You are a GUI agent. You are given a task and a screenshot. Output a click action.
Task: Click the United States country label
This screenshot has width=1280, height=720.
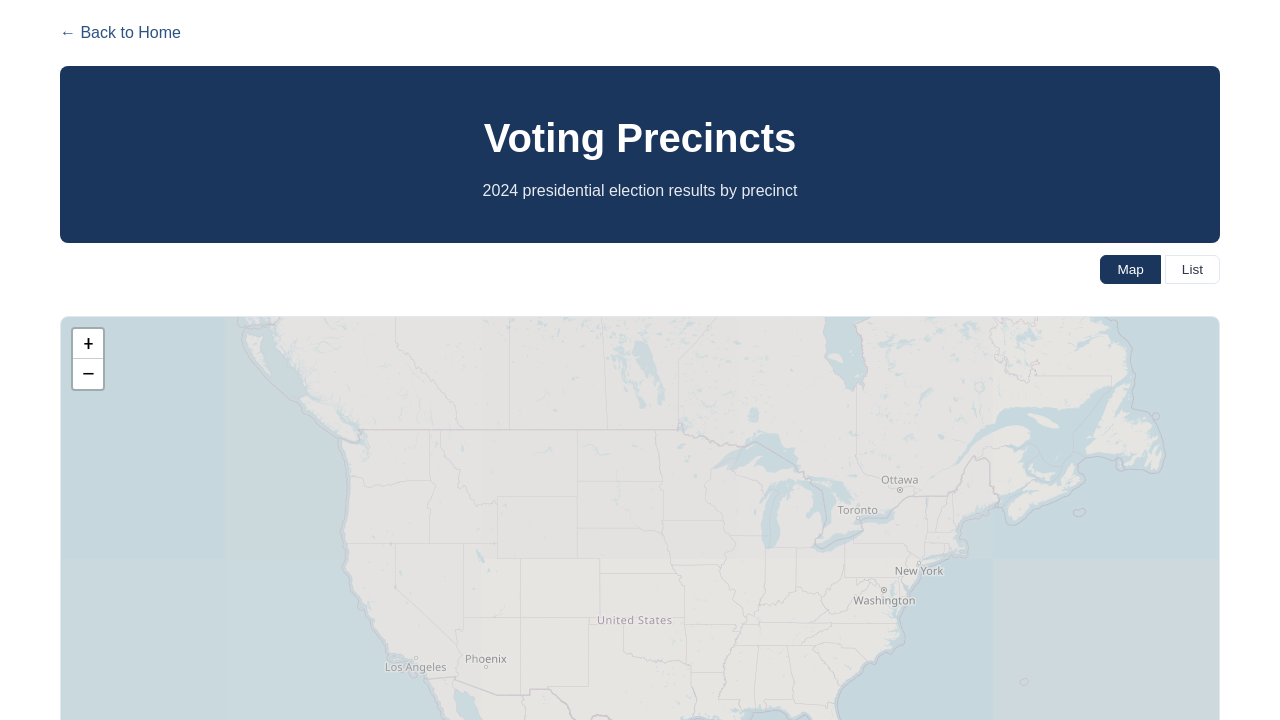click(x=634, y=620)
